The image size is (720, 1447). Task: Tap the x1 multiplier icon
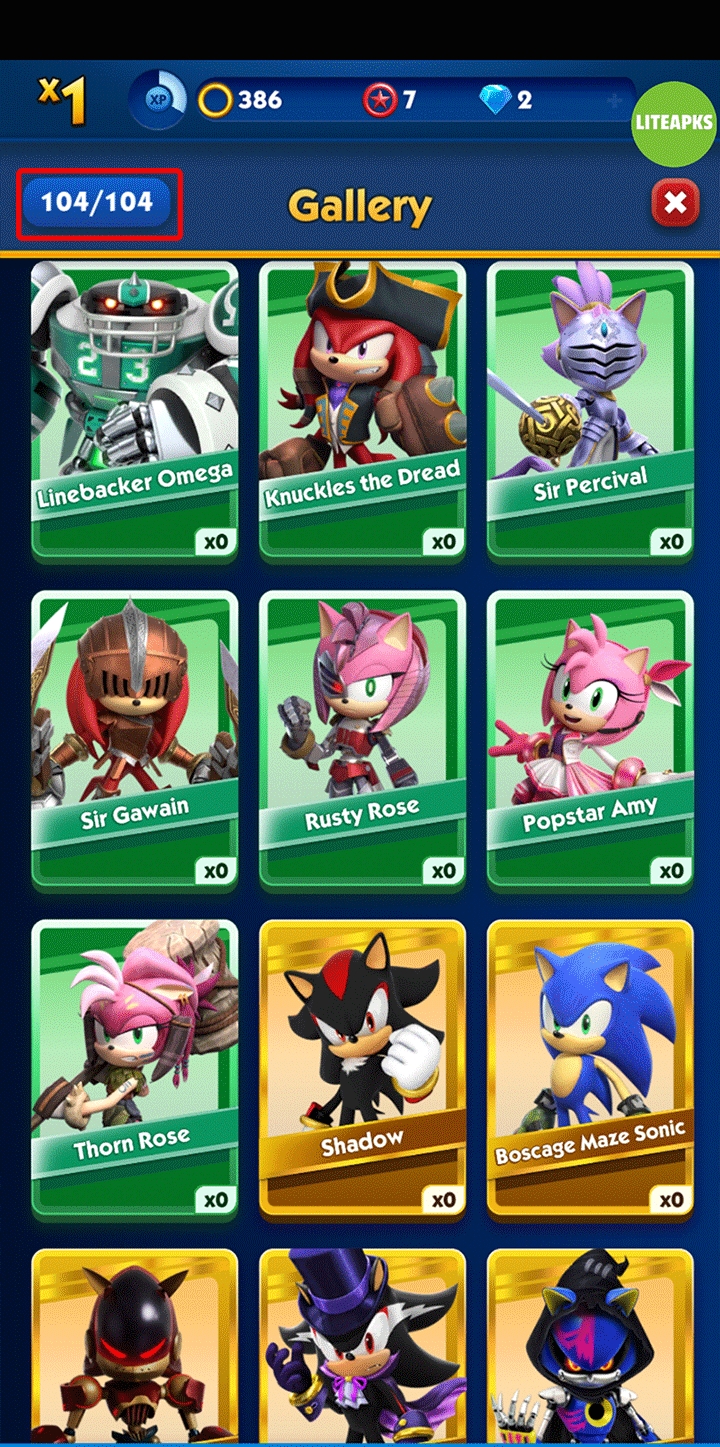pyautogui.click(x=62, y=101)
